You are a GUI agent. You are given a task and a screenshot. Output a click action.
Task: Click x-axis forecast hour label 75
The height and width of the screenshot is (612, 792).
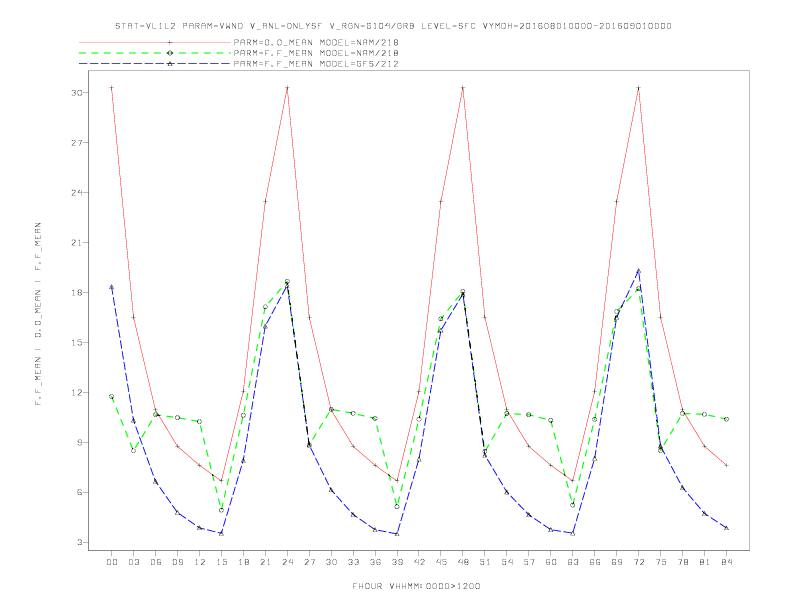[x=661, y=562]
